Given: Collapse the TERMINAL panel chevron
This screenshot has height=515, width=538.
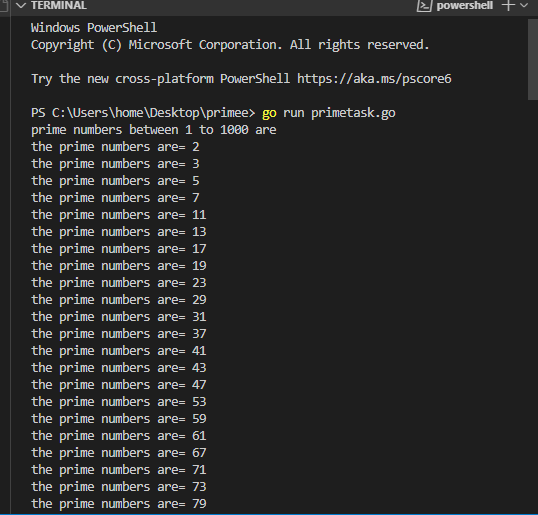Looking at the screenshot, I should pyautogui.click(x=21, y=5).
